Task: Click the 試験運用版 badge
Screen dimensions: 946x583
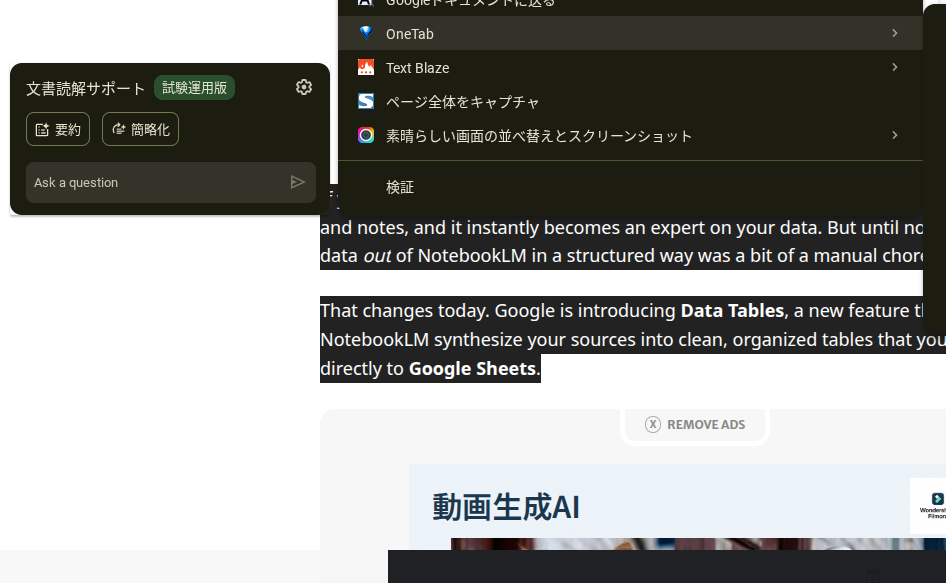Action: tap(194, 88)
